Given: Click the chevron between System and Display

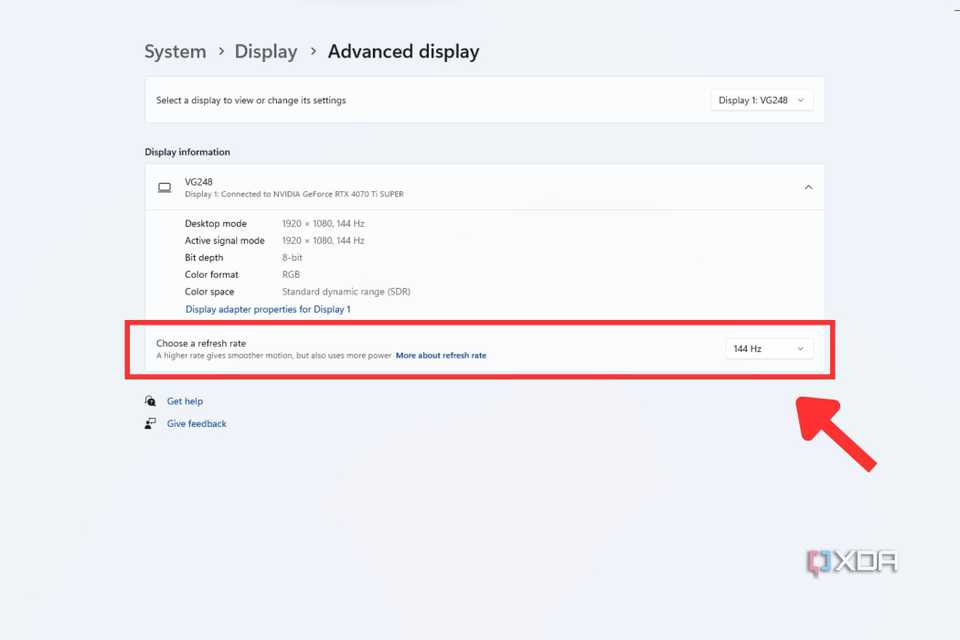Looking at the screenshot, I should tap(221, 51).
